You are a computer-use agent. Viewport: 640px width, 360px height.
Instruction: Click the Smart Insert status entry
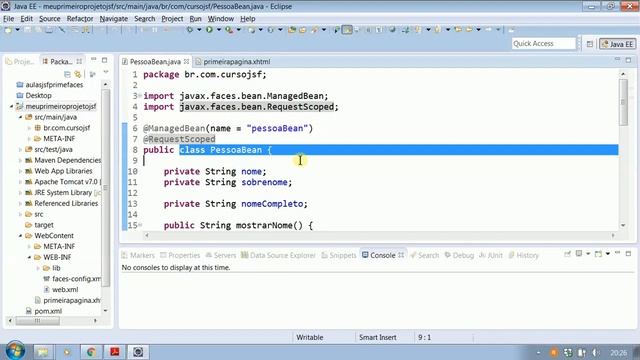378,338
